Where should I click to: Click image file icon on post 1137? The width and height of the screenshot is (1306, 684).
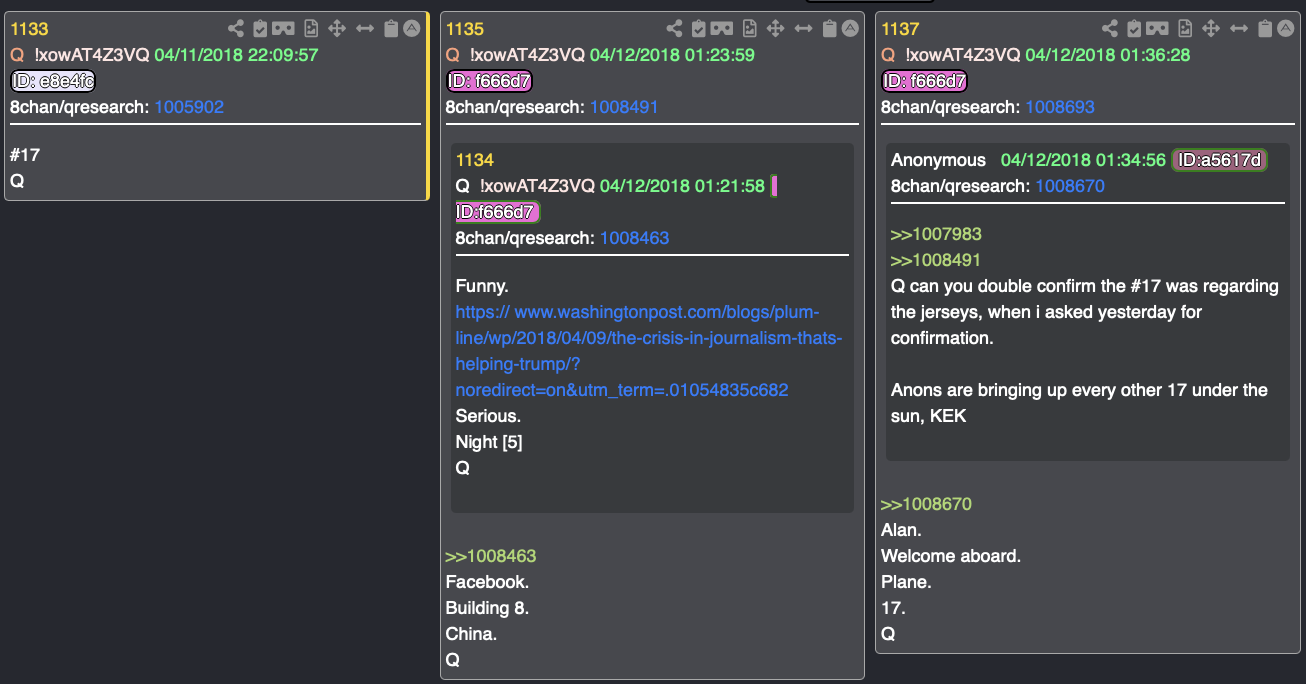coord(1184,29)
